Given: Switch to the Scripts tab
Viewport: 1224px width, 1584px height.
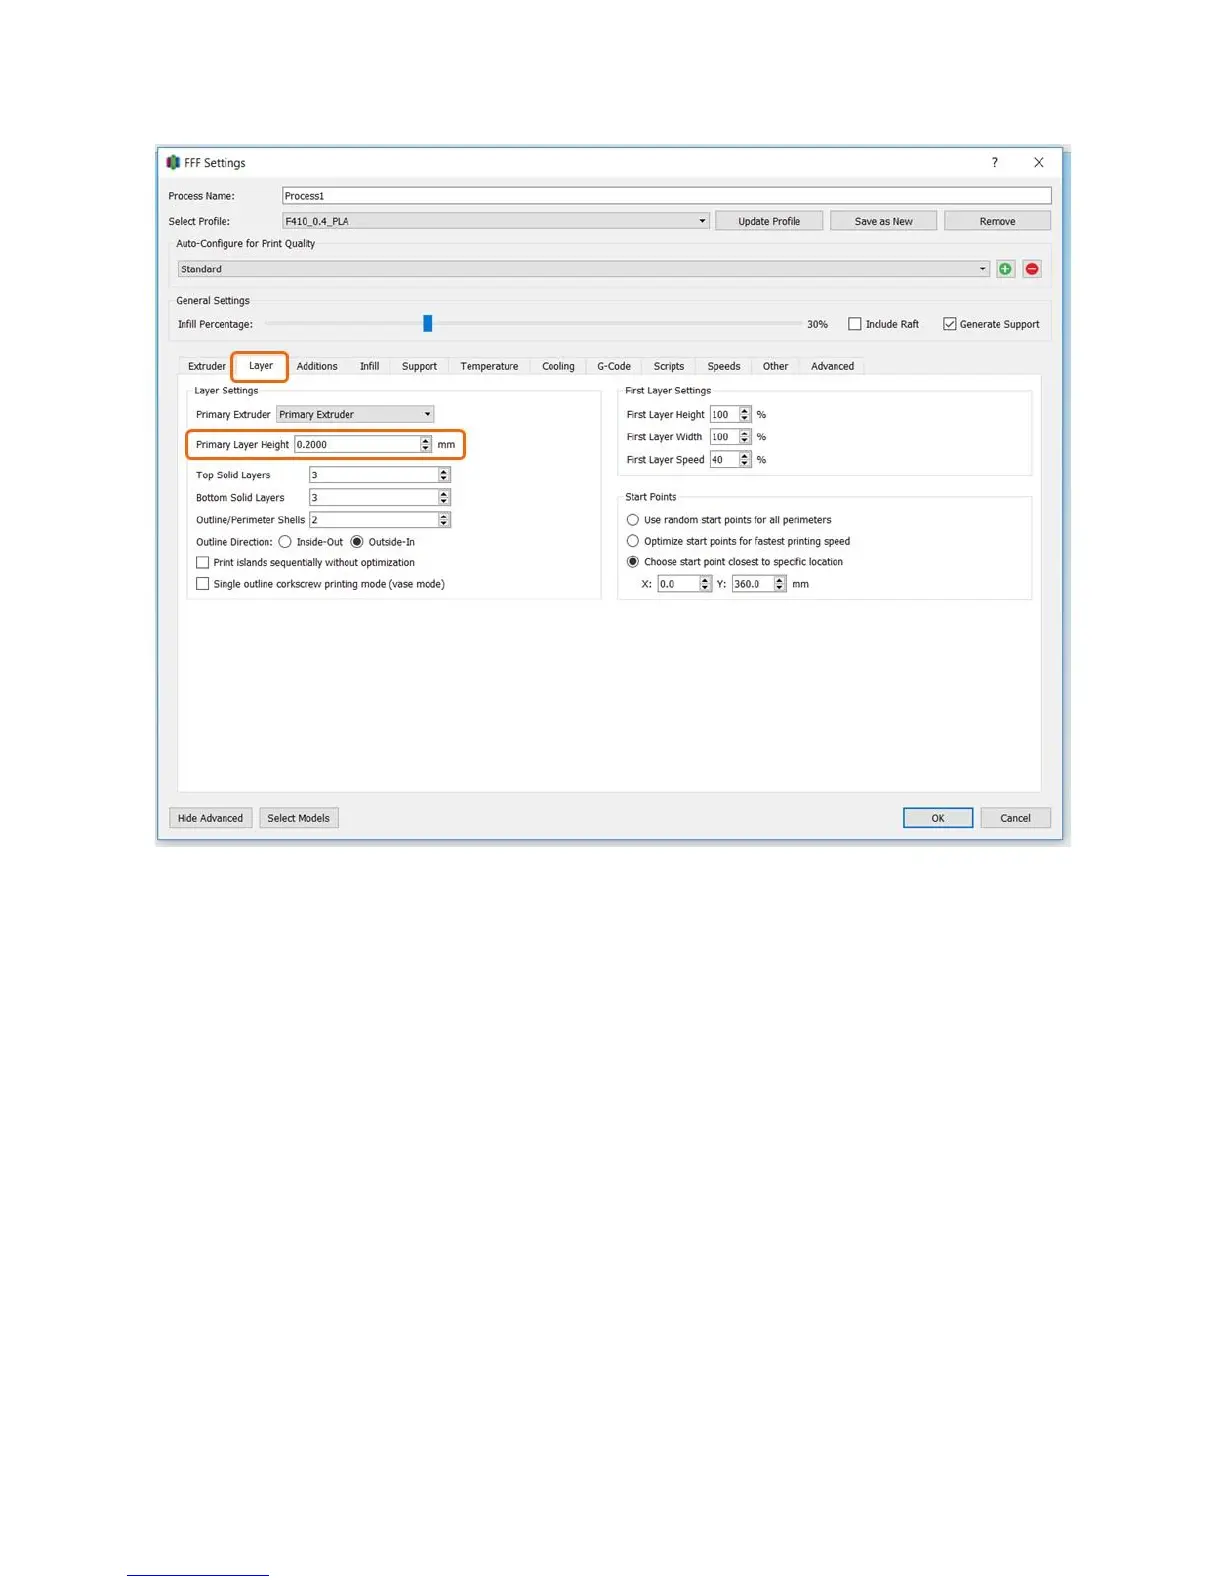Looking at the screenshot, I should pyautogui.click(x=669, y=366).
